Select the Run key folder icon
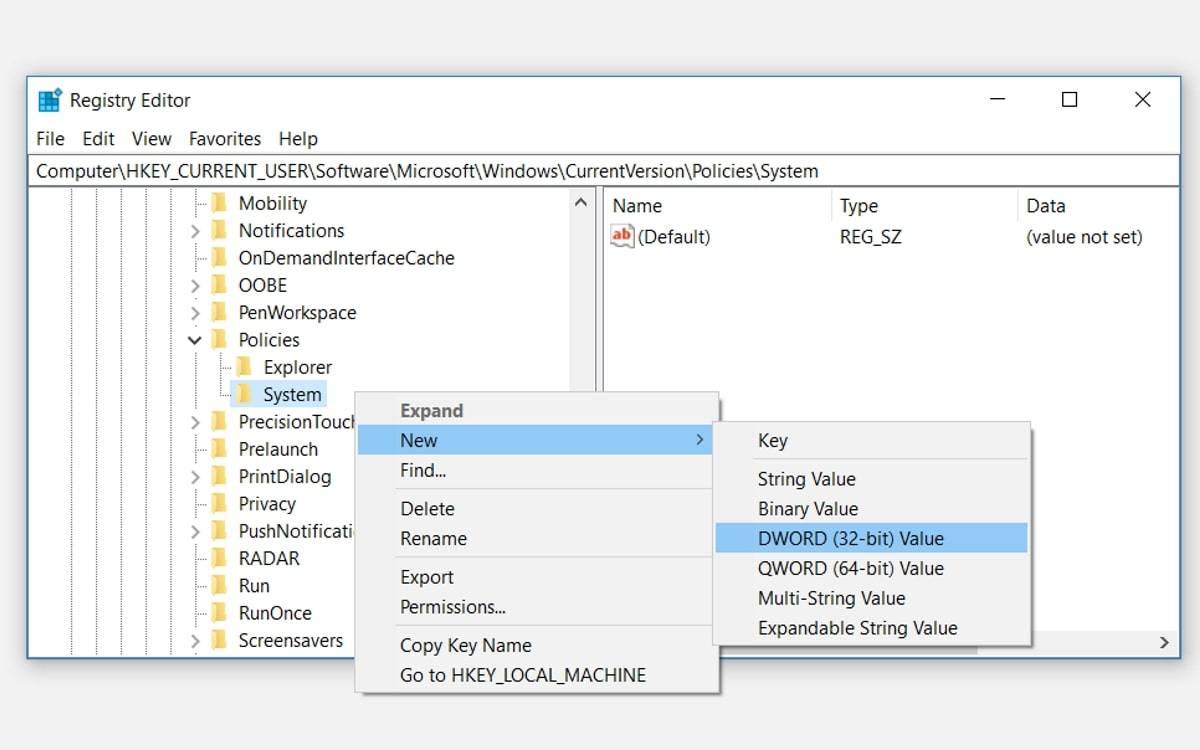1200x750 pixels. click(x=219, y=585)
